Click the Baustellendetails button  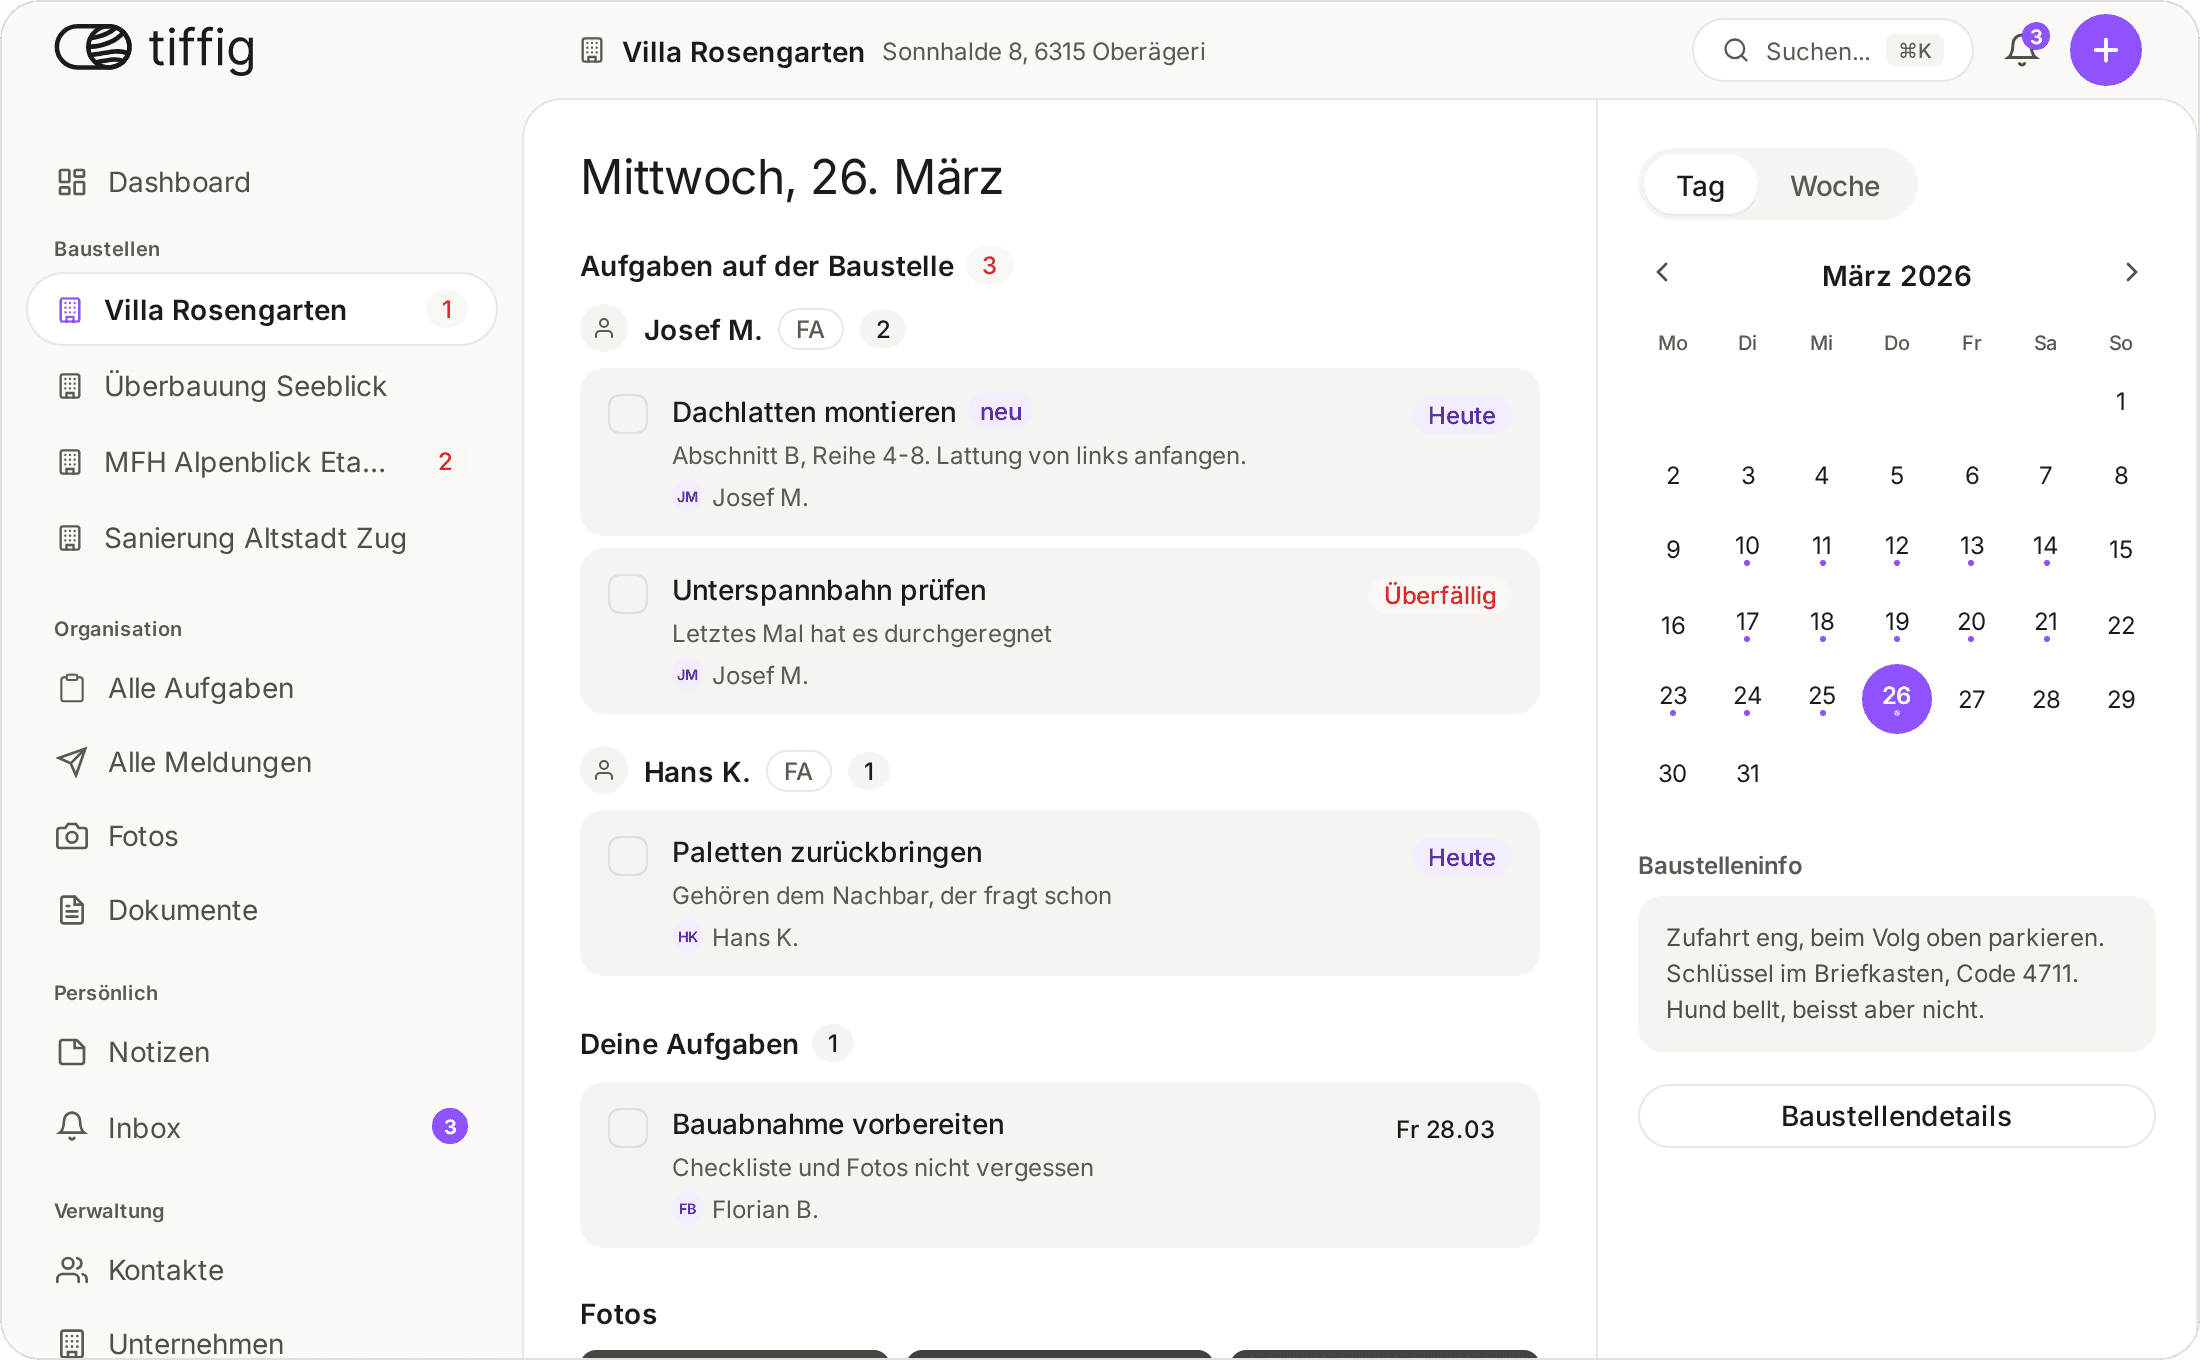[1896, 1116]
